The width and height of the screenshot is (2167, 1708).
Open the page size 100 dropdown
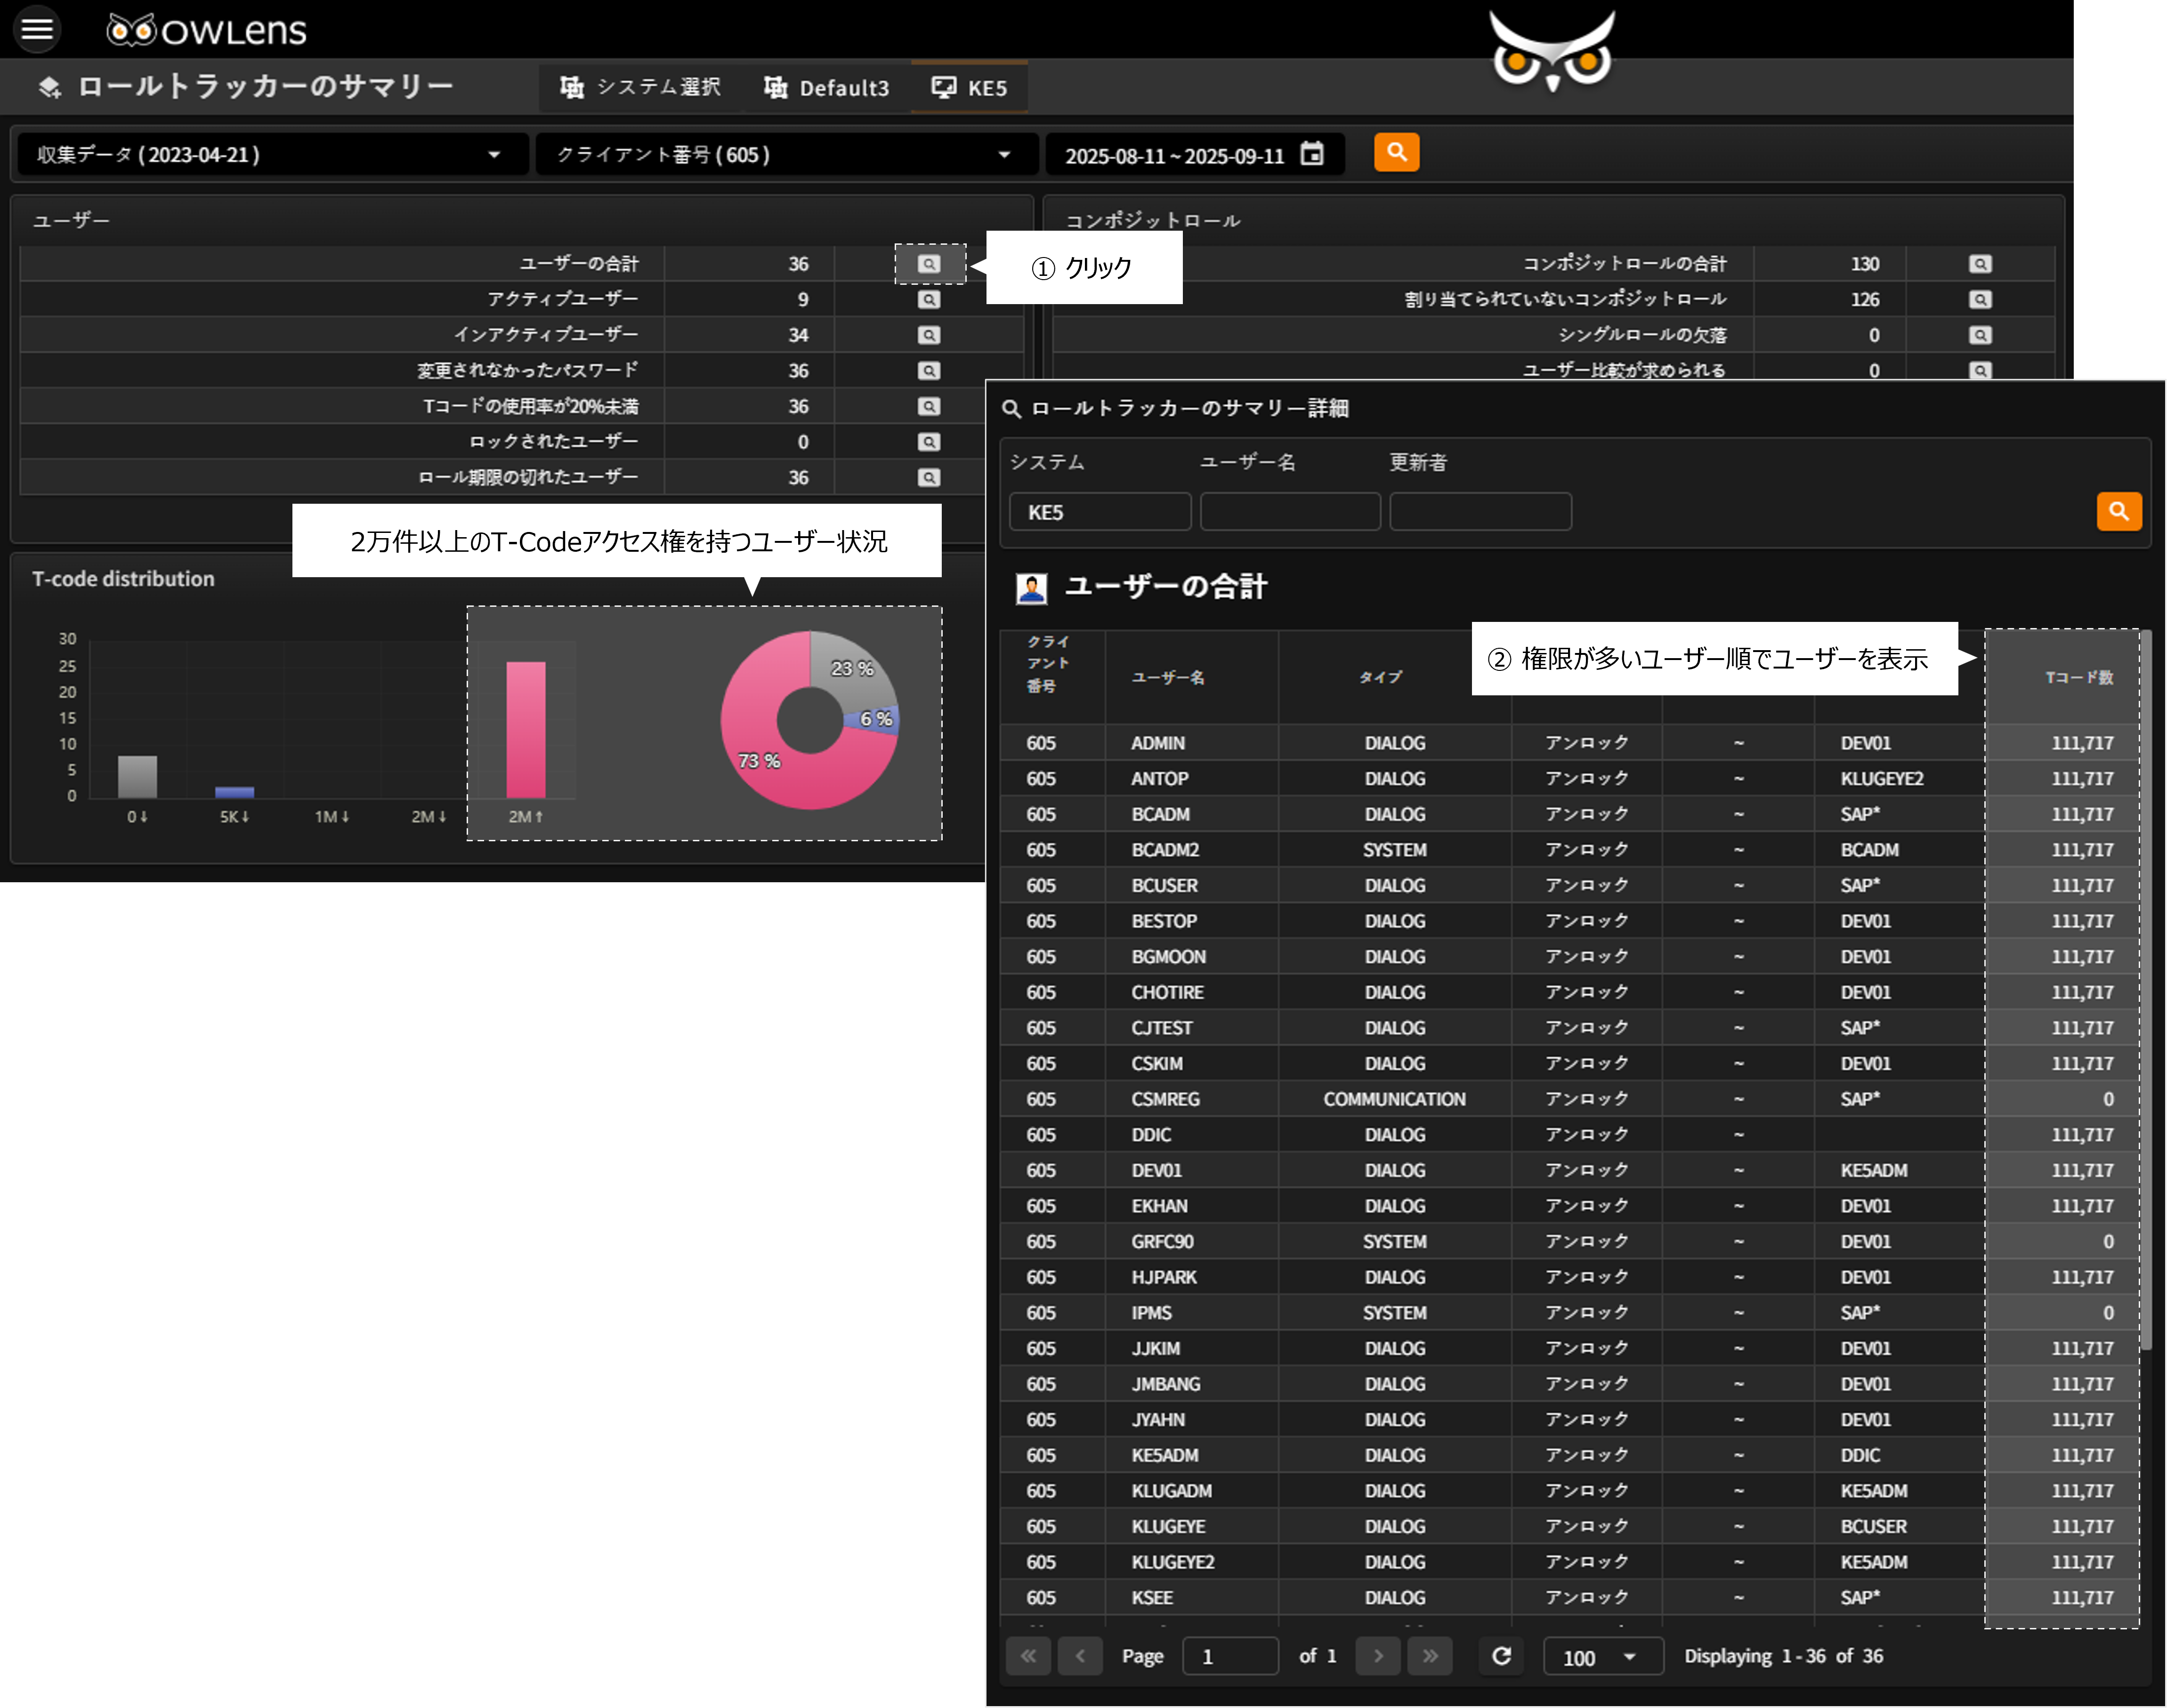1603,1657
